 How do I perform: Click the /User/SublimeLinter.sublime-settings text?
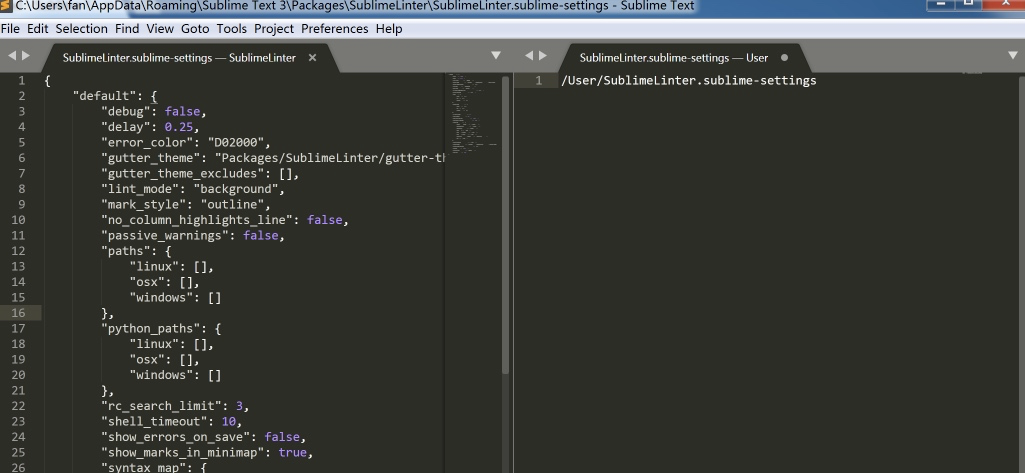pyautogui.click(x=689, y=80)
